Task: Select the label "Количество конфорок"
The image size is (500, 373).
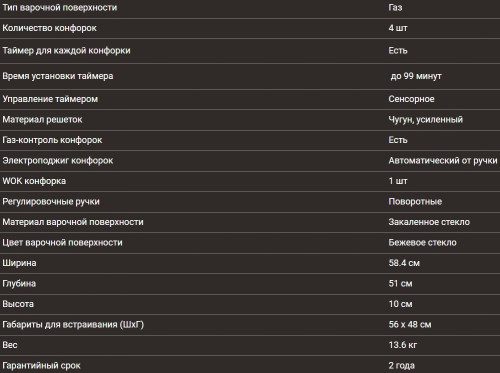Action: 49,28
